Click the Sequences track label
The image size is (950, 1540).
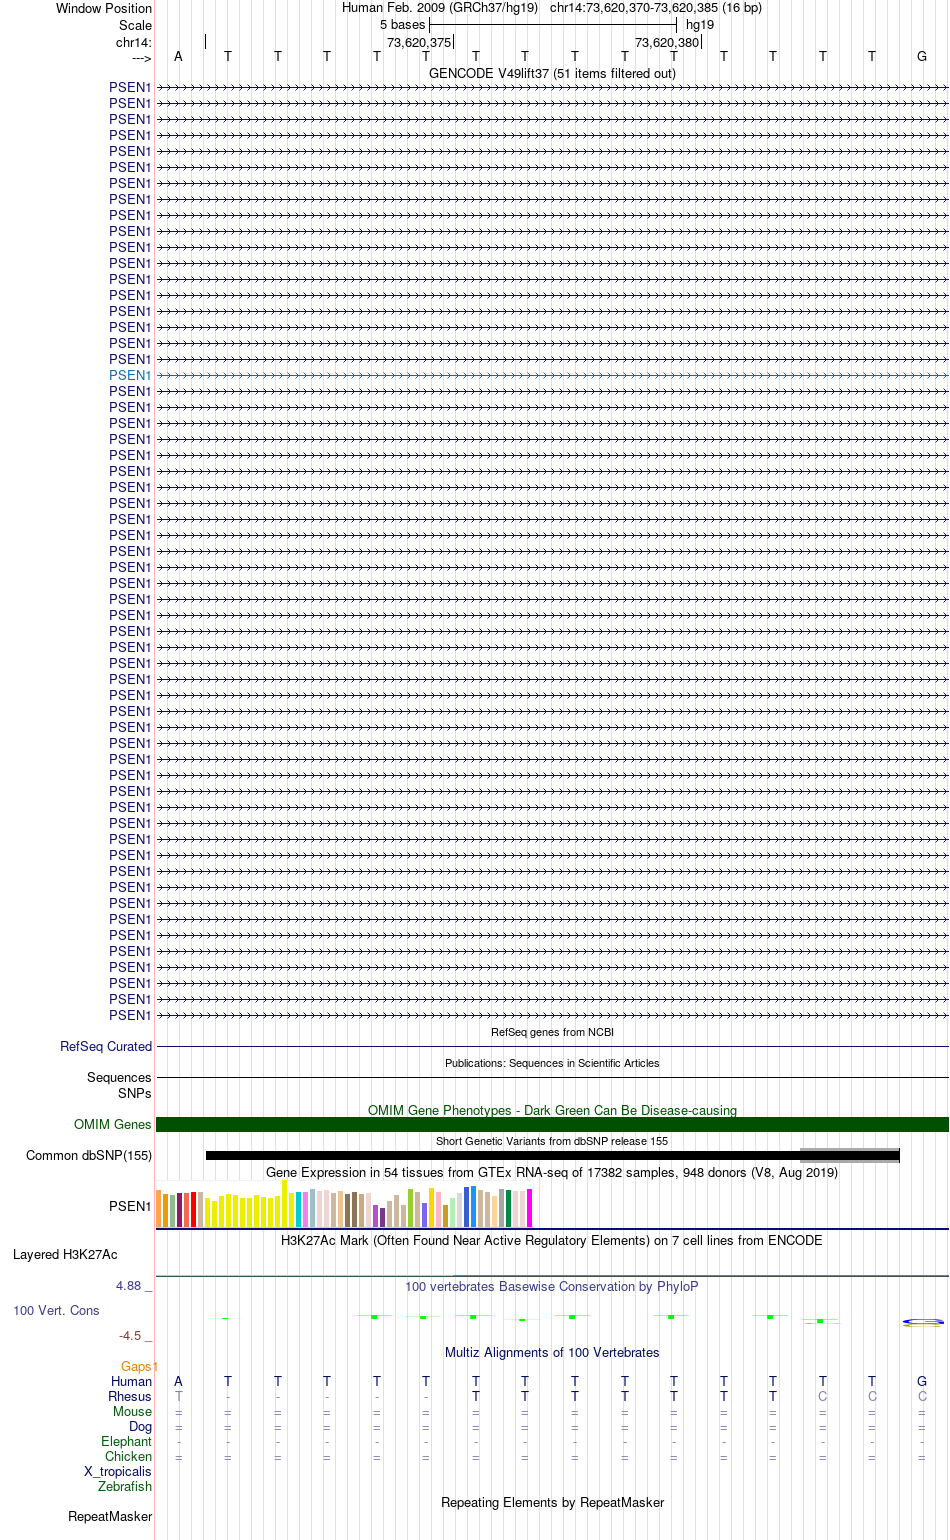coord(119,1077)
